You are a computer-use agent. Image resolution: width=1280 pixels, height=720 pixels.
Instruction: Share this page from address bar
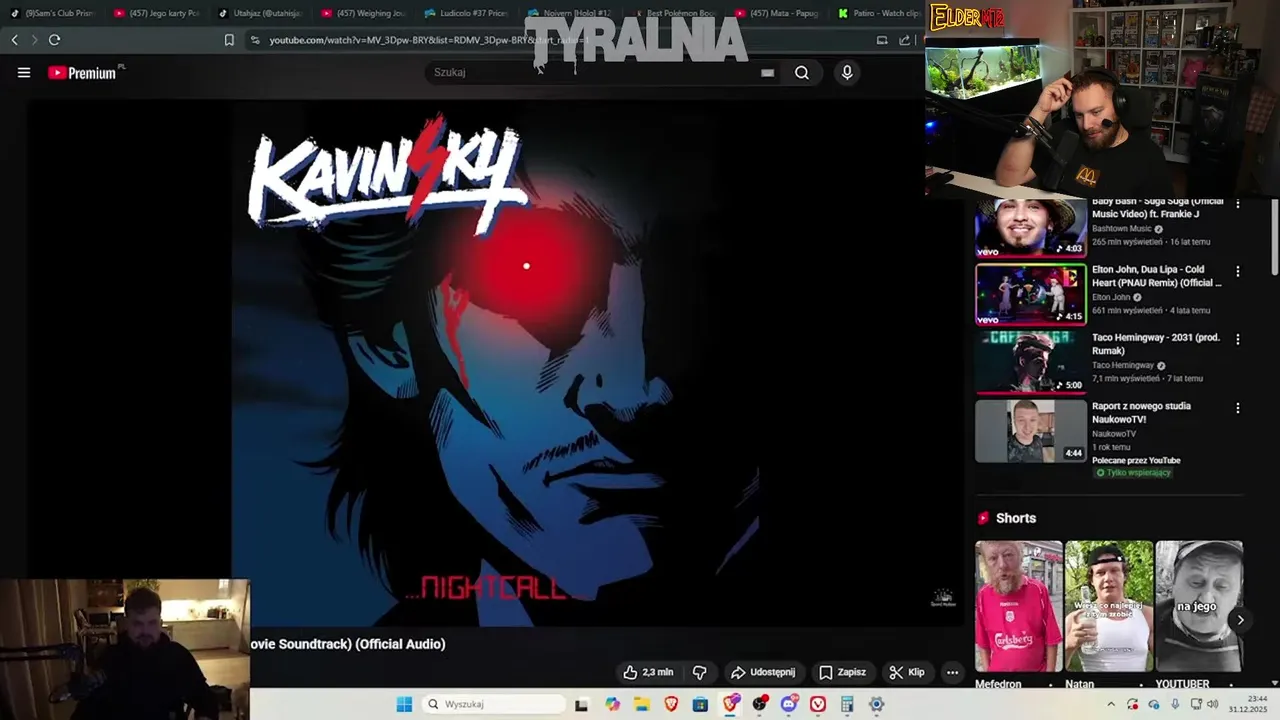pos(905,40)
